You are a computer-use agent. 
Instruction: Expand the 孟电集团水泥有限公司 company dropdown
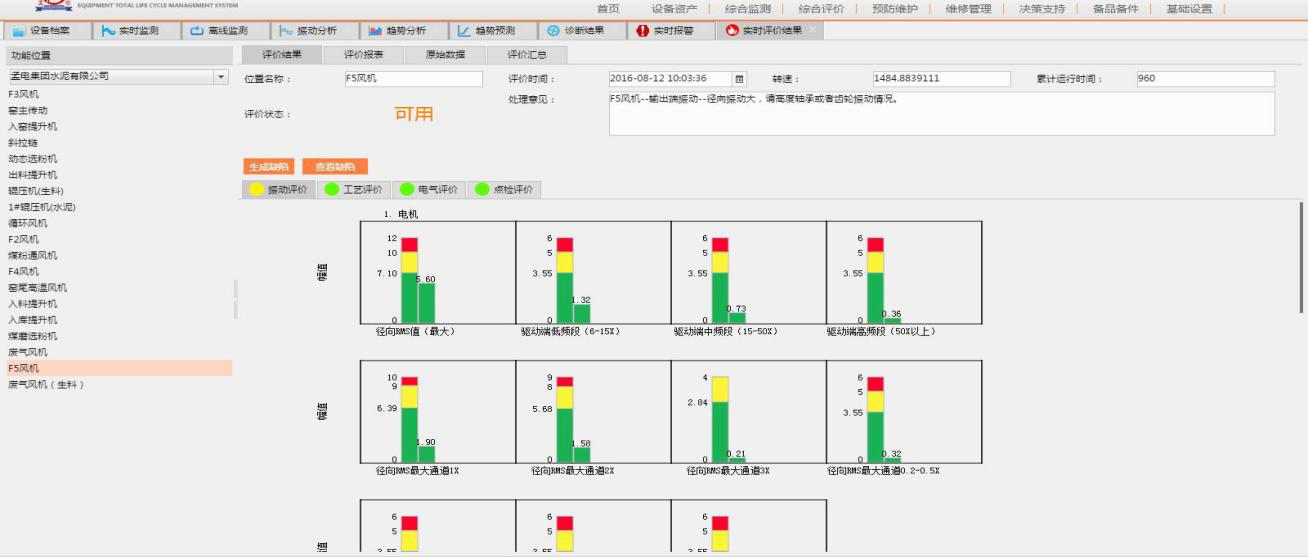(221, 77)
